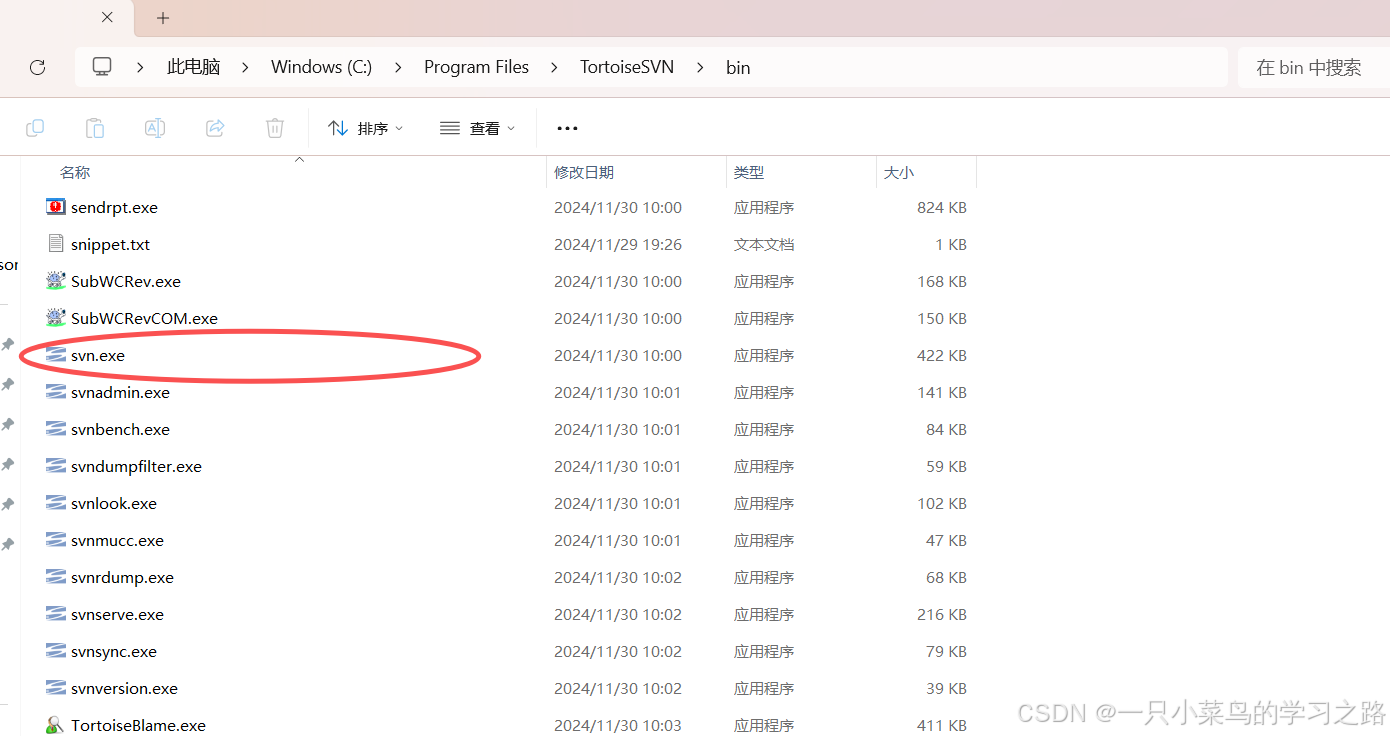Image resolution: width=1390 pixels, height=736 pixels.
Task: Select the snippet.txt file name
Action: point(110,244)
